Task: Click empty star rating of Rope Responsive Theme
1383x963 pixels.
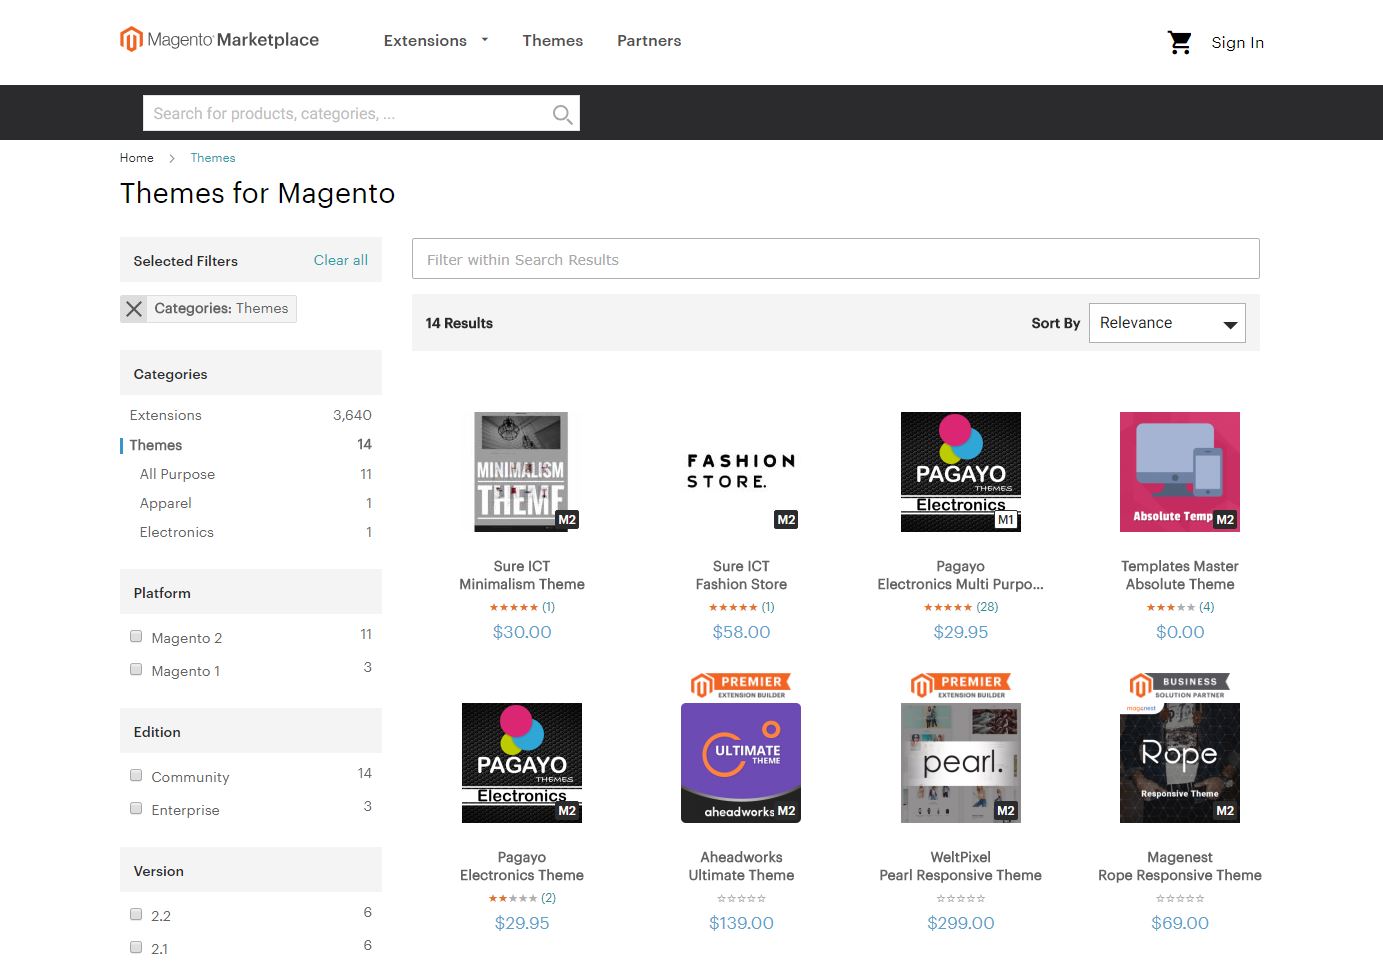Action: click(1180, 898)
